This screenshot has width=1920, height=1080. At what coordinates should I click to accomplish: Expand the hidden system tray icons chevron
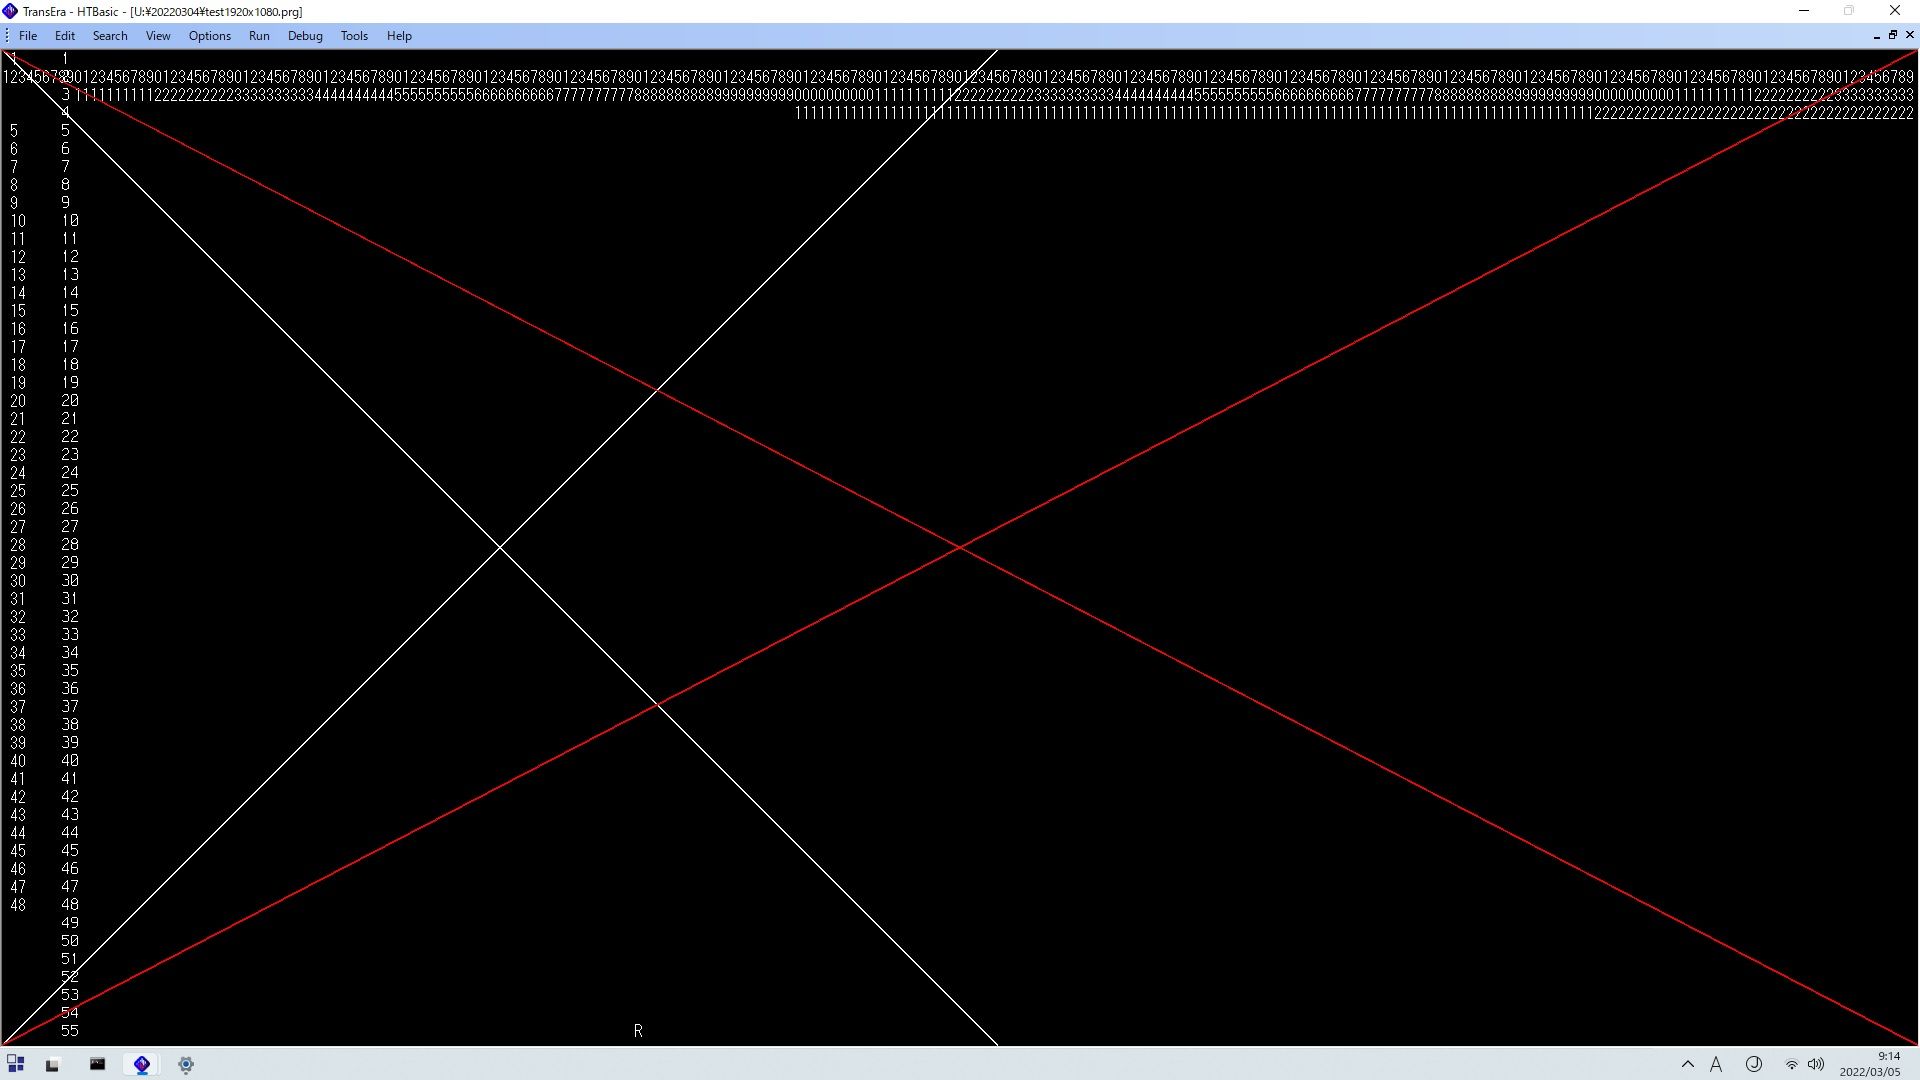1688,1064
